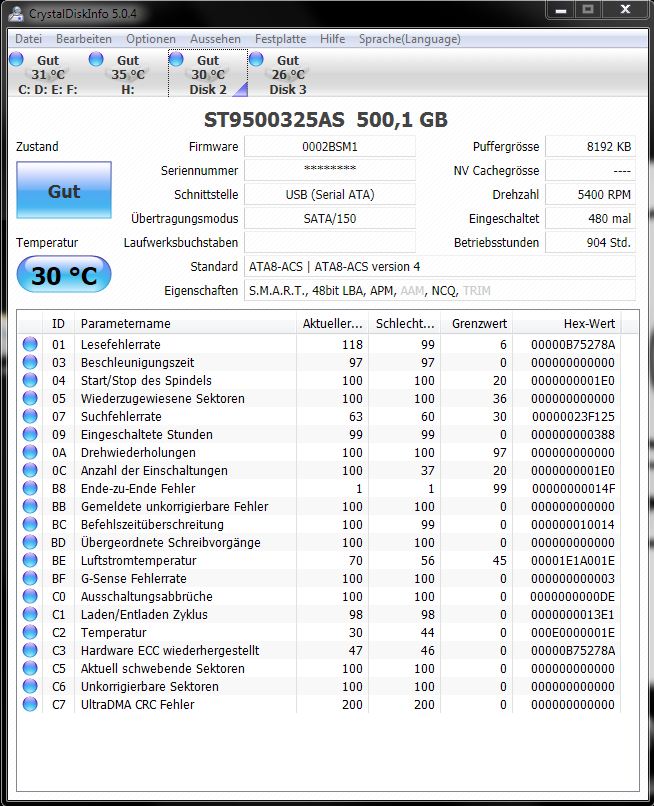Open the Datei menu
The height and width of the screenshot is (806, 654).
pos(28,39)
